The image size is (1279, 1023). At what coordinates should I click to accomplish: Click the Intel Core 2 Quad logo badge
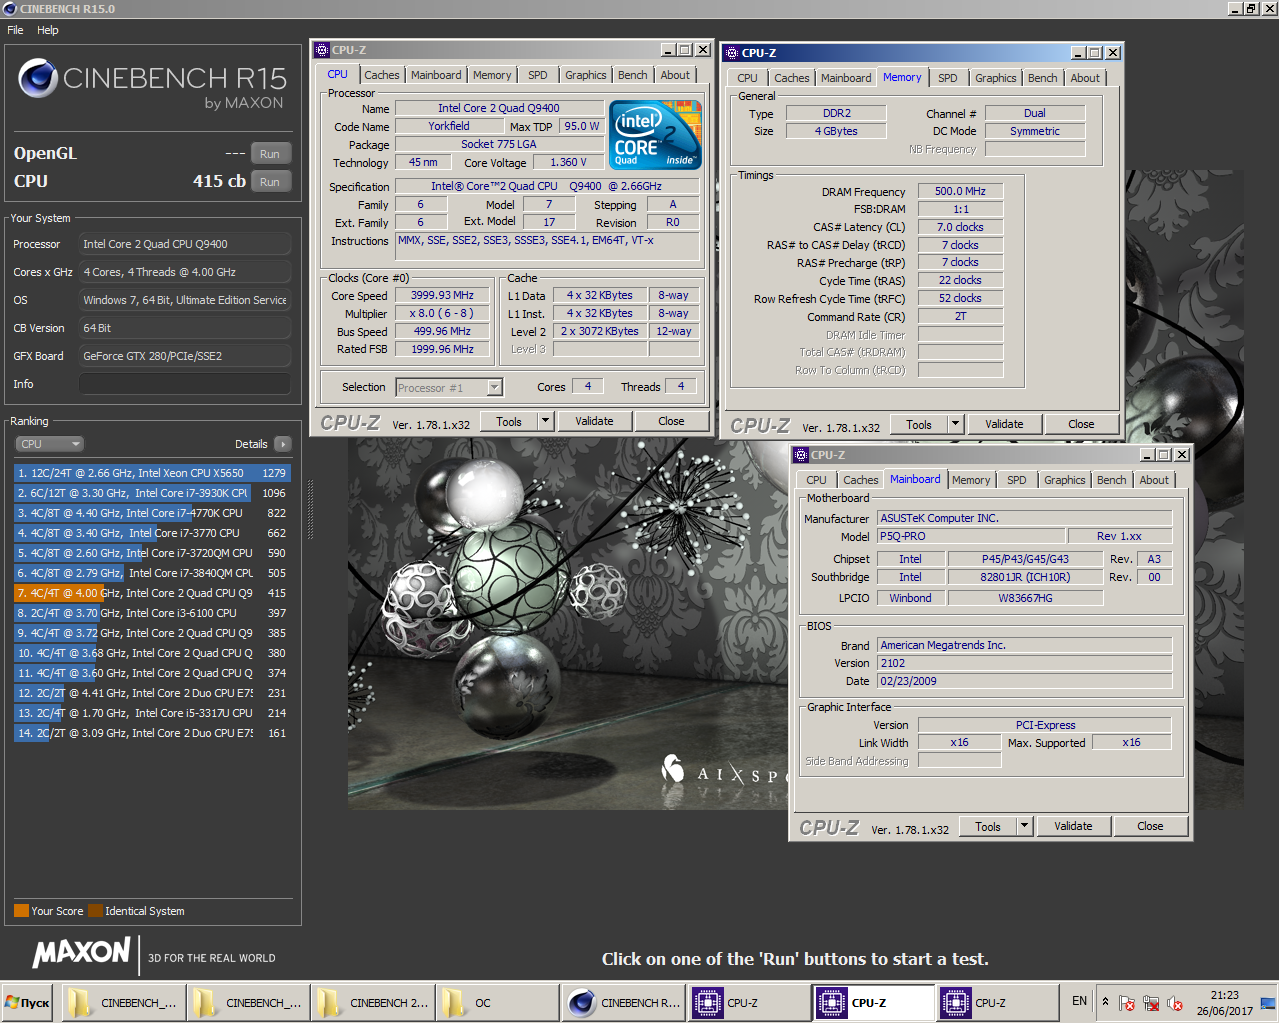coord(655,135)
